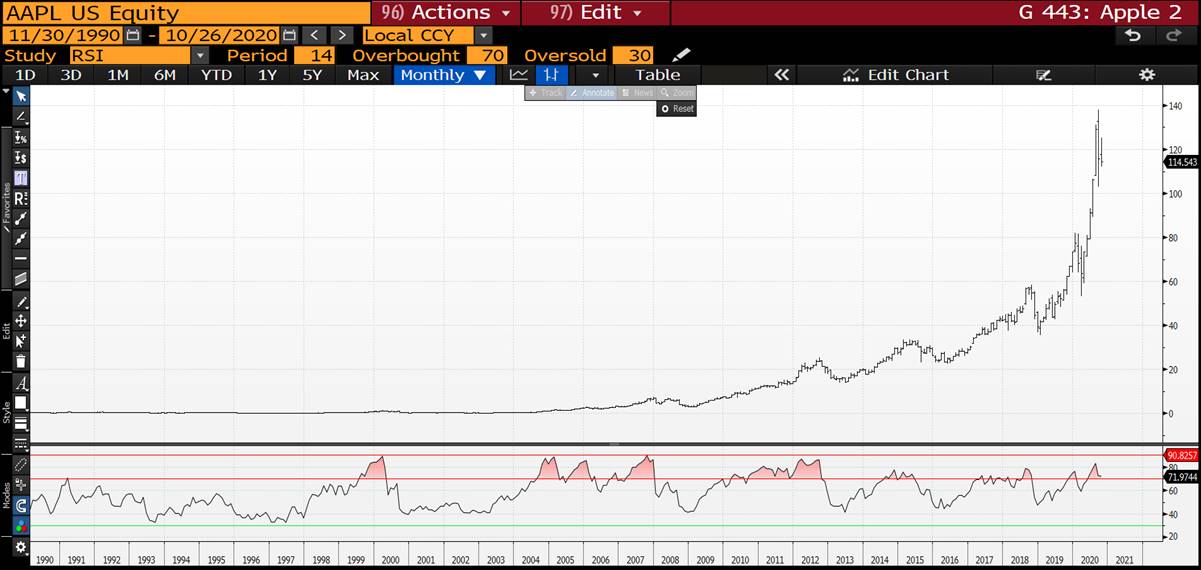This screenshot has height=570, width=1201.
Task: Open the 97) Edit menu
Action: [x=595, y=13]
